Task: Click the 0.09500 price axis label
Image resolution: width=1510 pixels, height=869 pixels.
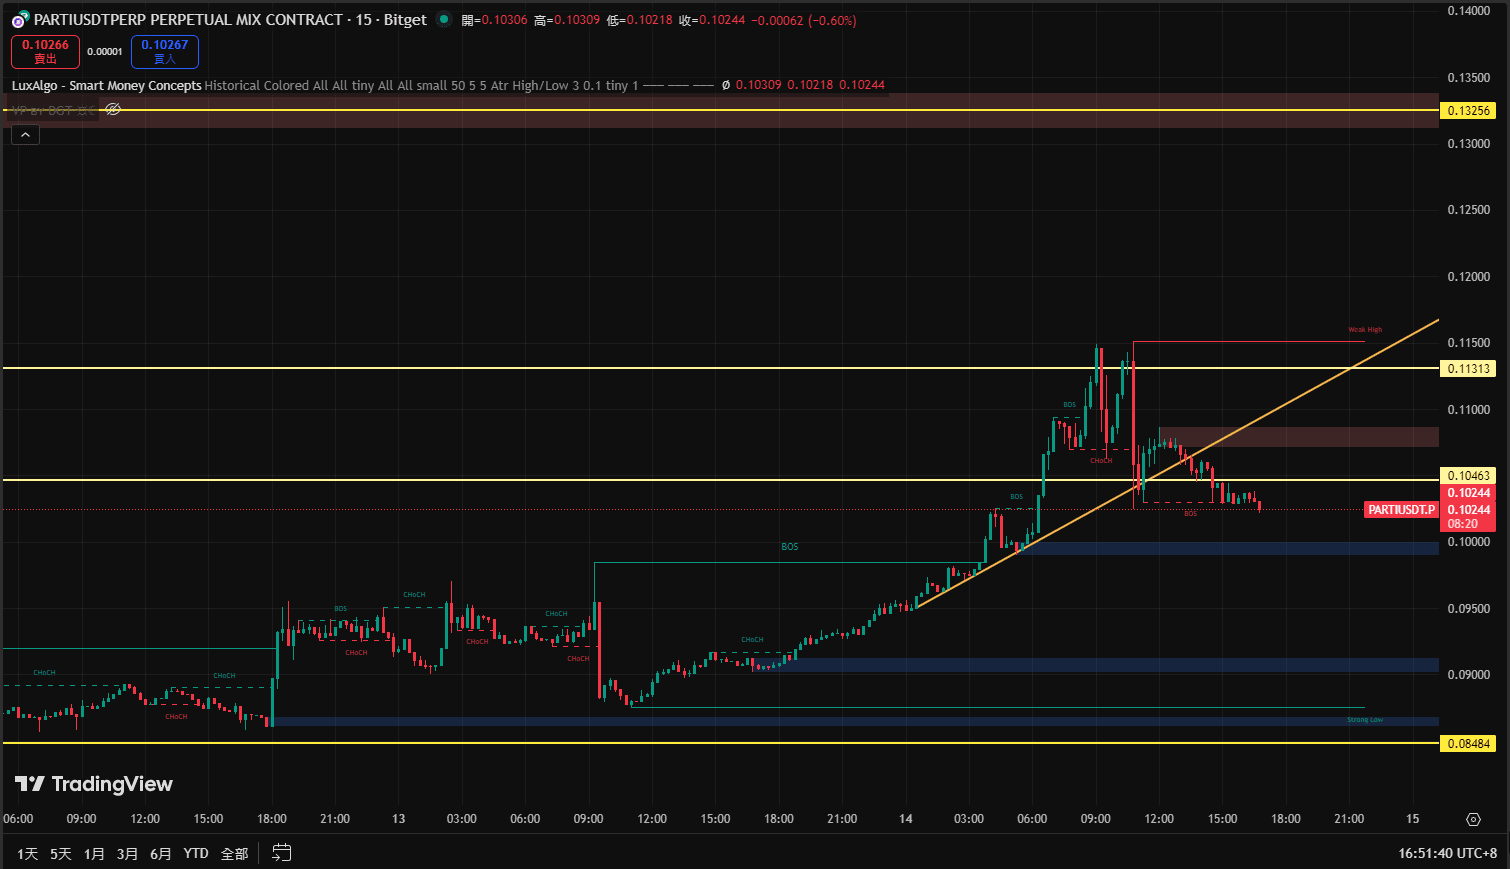Action: click(1468, 609)
